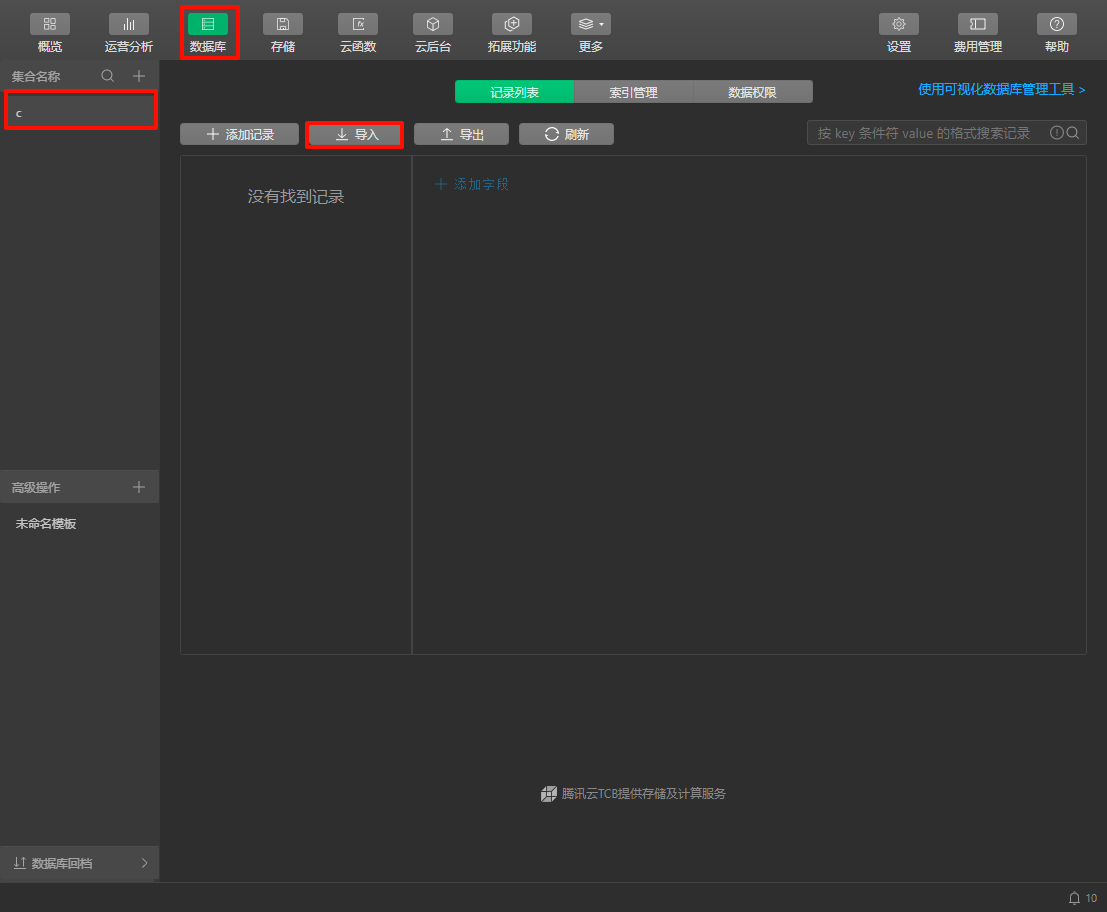Open 费用管理 billing icon
The image size is (1107, 912).
978,24
